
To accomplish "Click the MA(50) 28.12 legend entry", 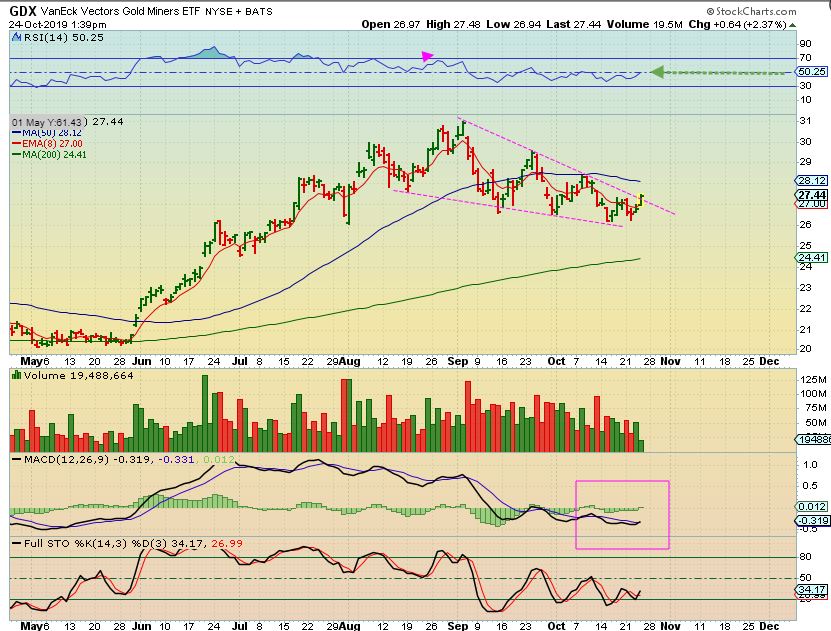I will click(x=52, y=132).
